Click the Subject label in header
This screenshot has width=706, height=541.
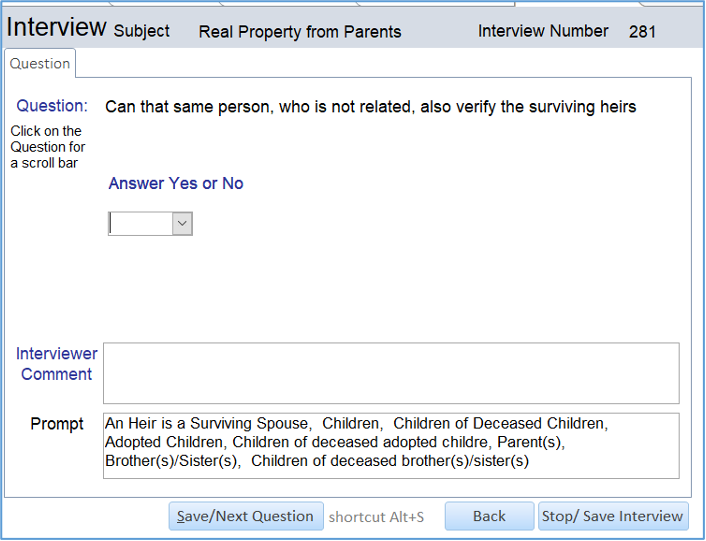[141, 31]
